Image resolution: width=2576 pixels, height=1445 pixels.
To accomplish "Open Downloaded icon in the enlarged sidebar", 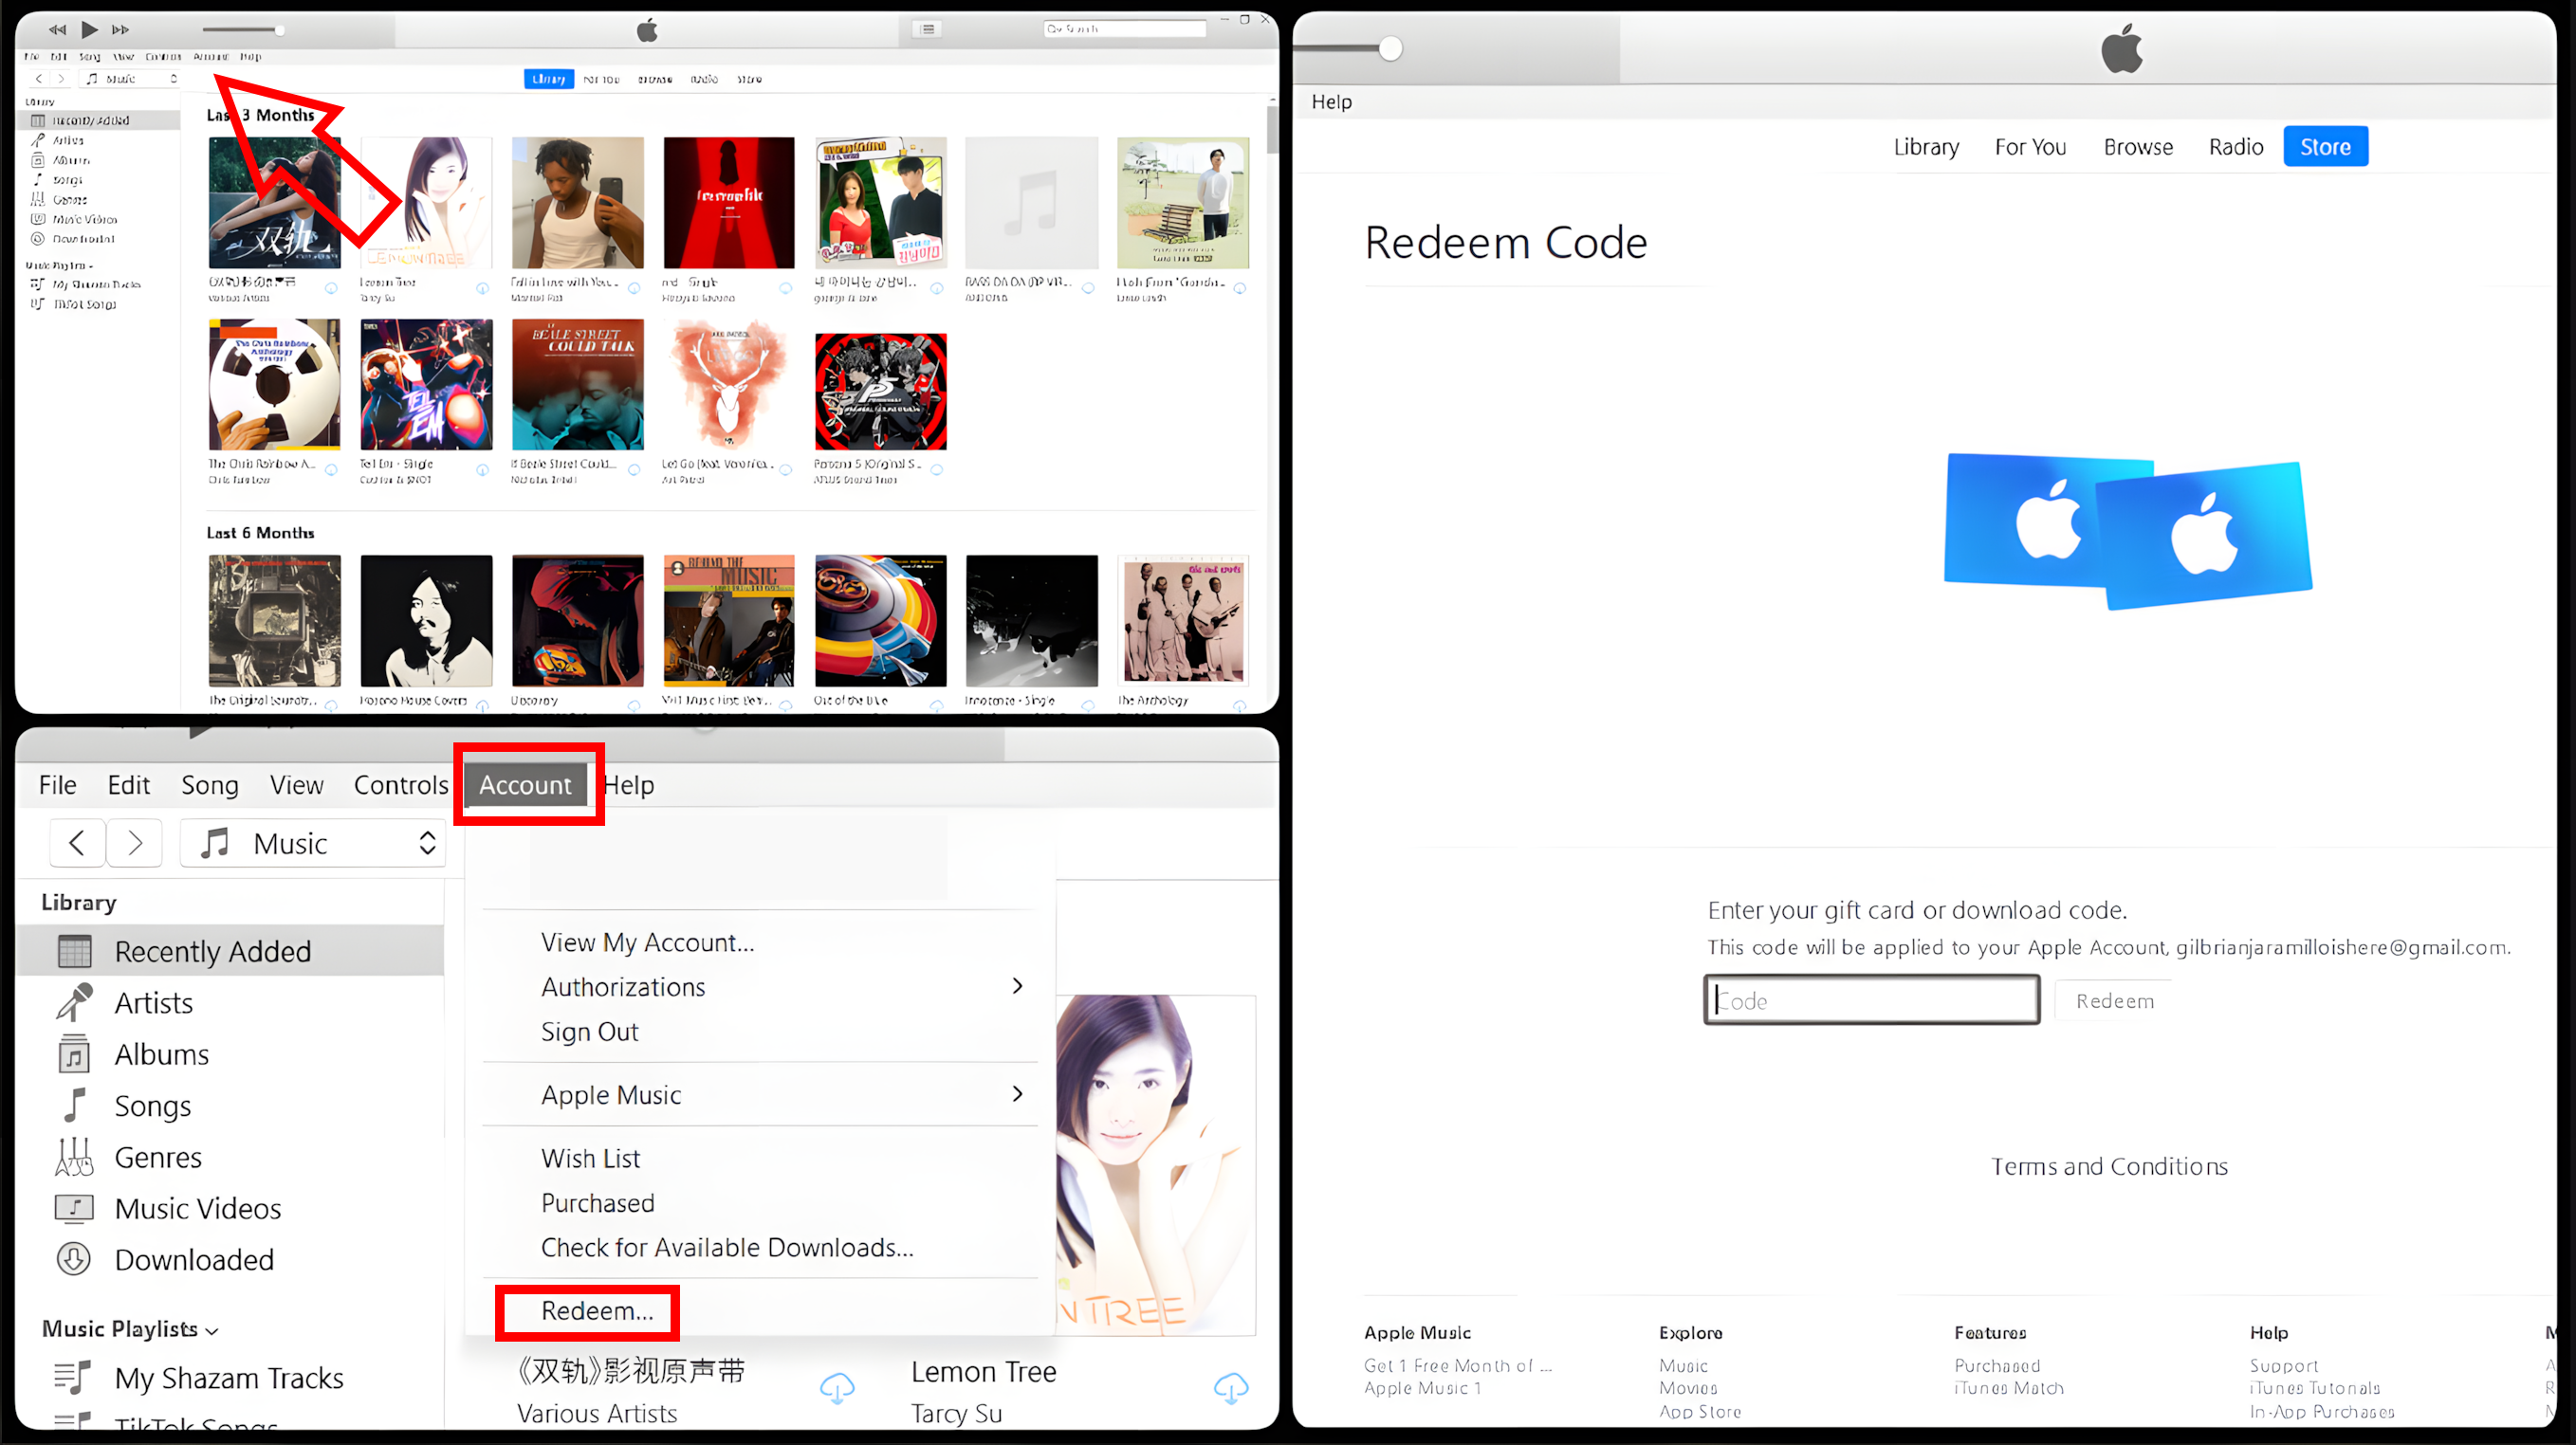I will (x=74, y=1259).
